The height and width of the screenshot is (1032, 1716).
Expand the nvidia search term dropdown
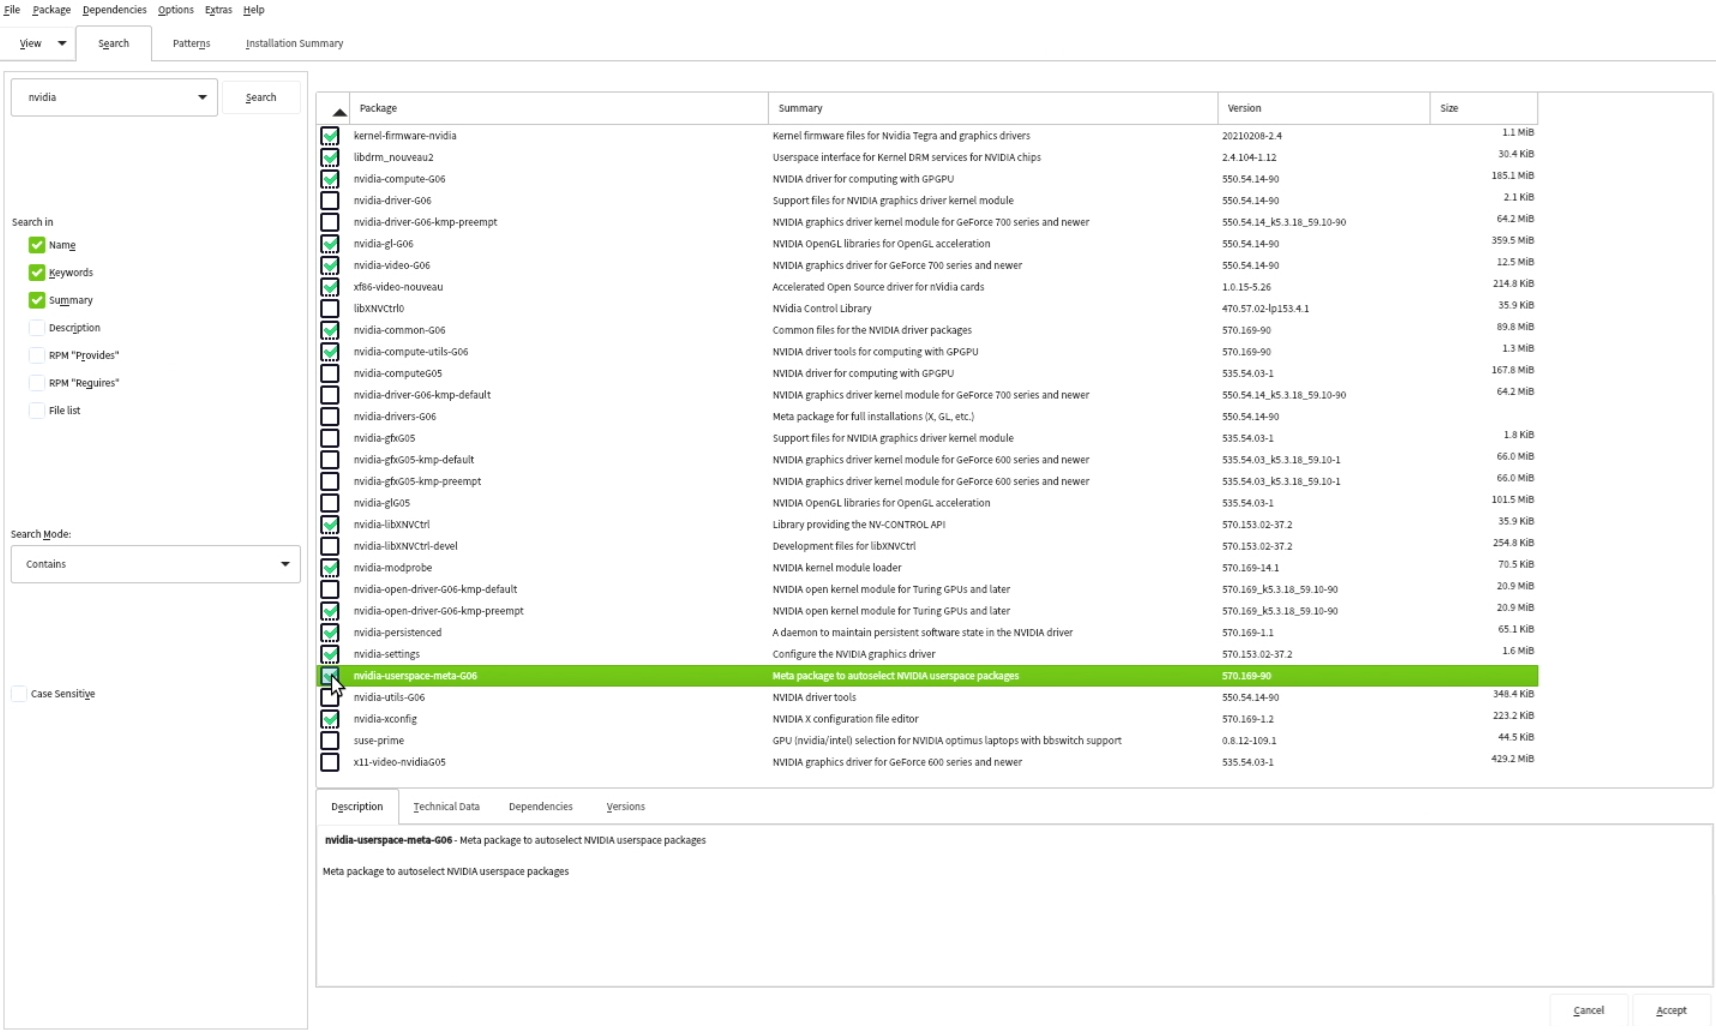coord(202,98)
